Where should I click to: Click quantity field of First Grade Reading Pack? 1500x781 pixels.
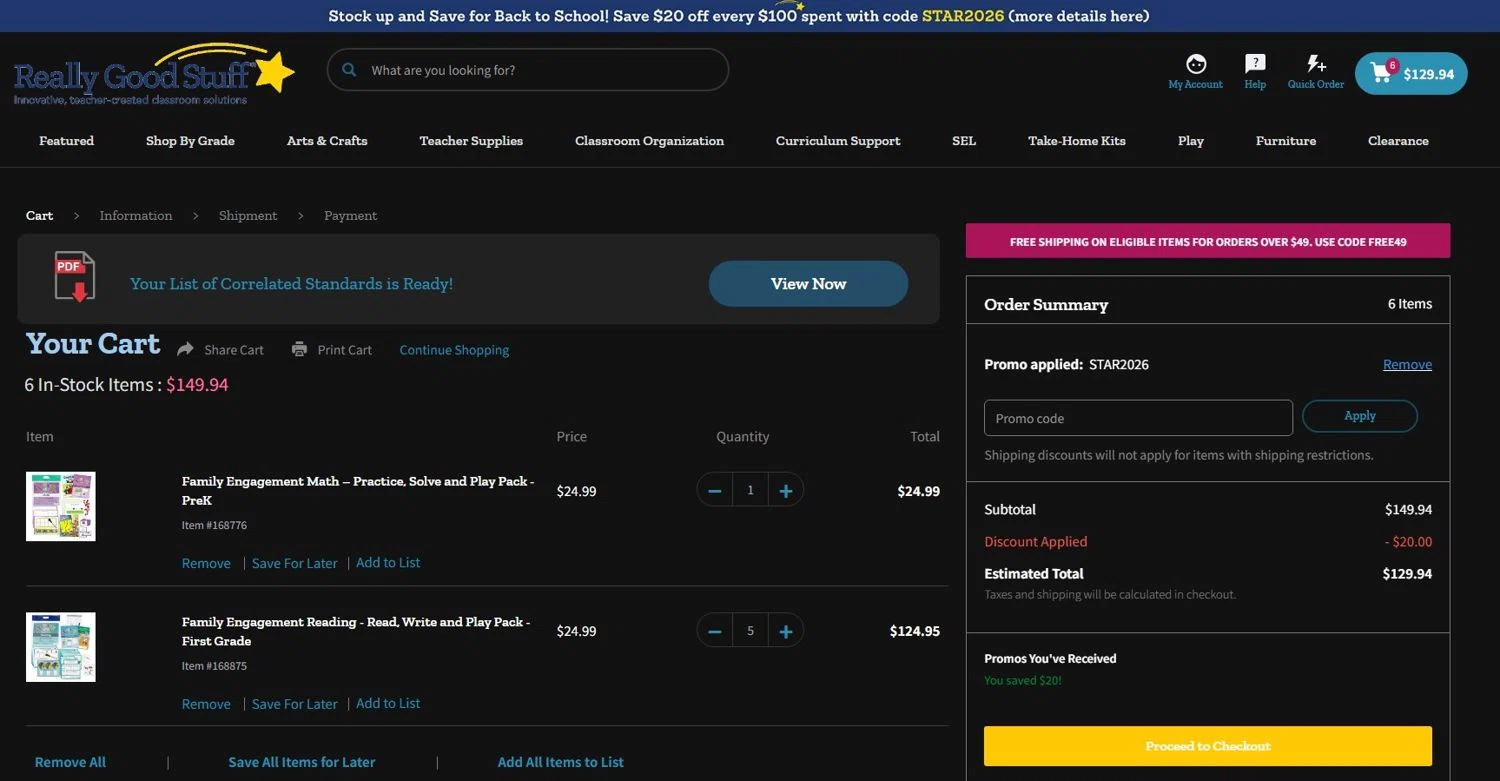pos(750,631)
